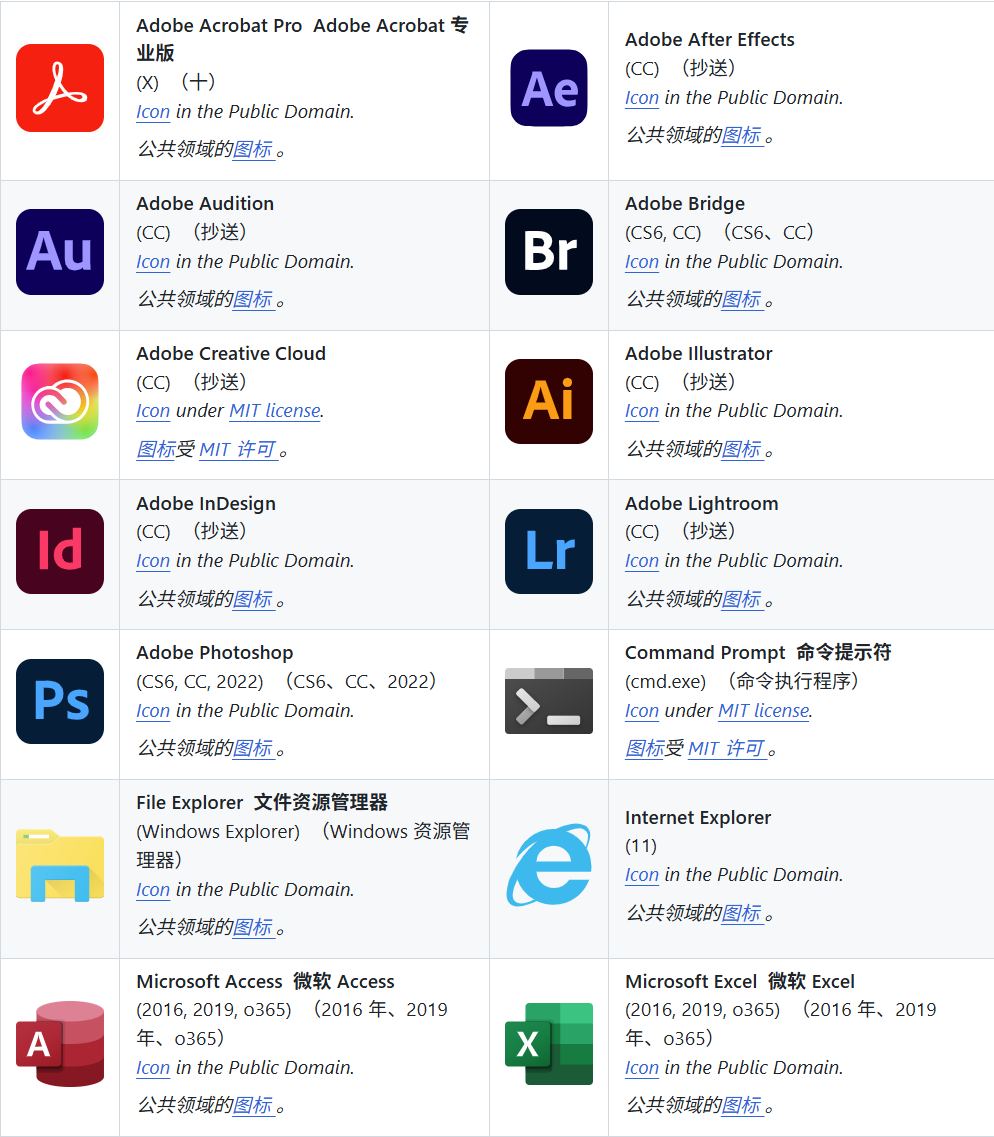Click the 'File Explorer 文件资源管理器' title
The image size is (994, 1137).
[x=262, y=803]
